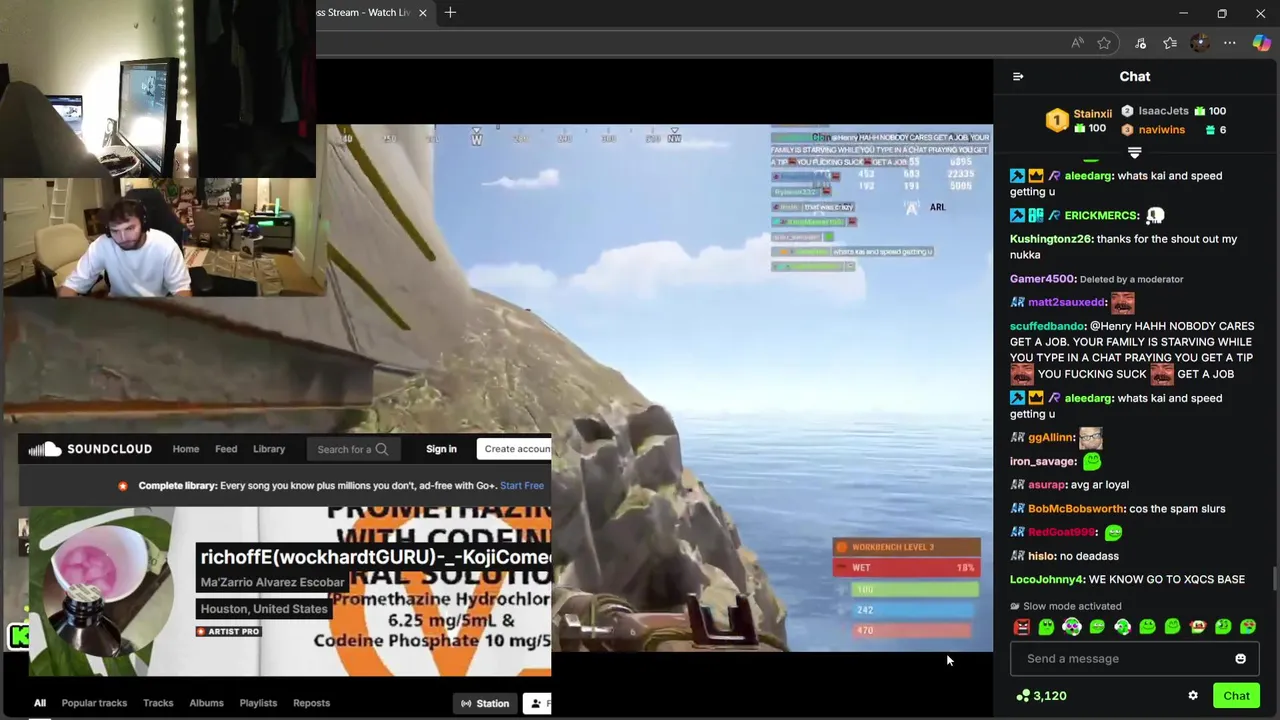Open the browser profile avatar
1280x720 pixels.
pyautogui.click(x=1200, y=43)
